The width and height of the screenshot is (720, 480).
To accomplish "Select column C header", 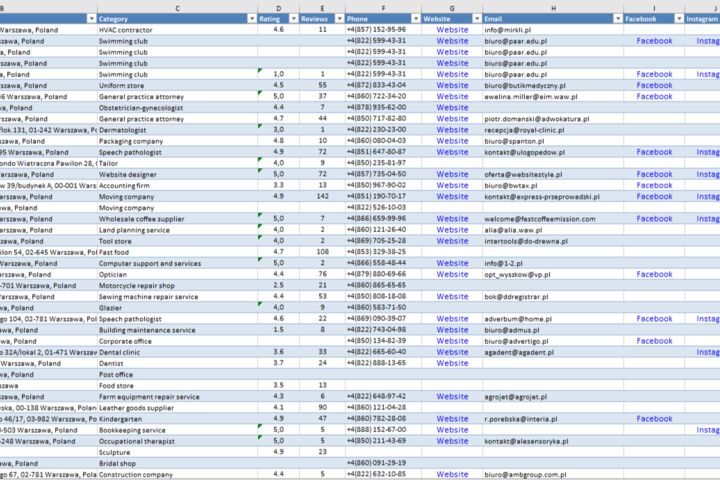I will point(177,8).
